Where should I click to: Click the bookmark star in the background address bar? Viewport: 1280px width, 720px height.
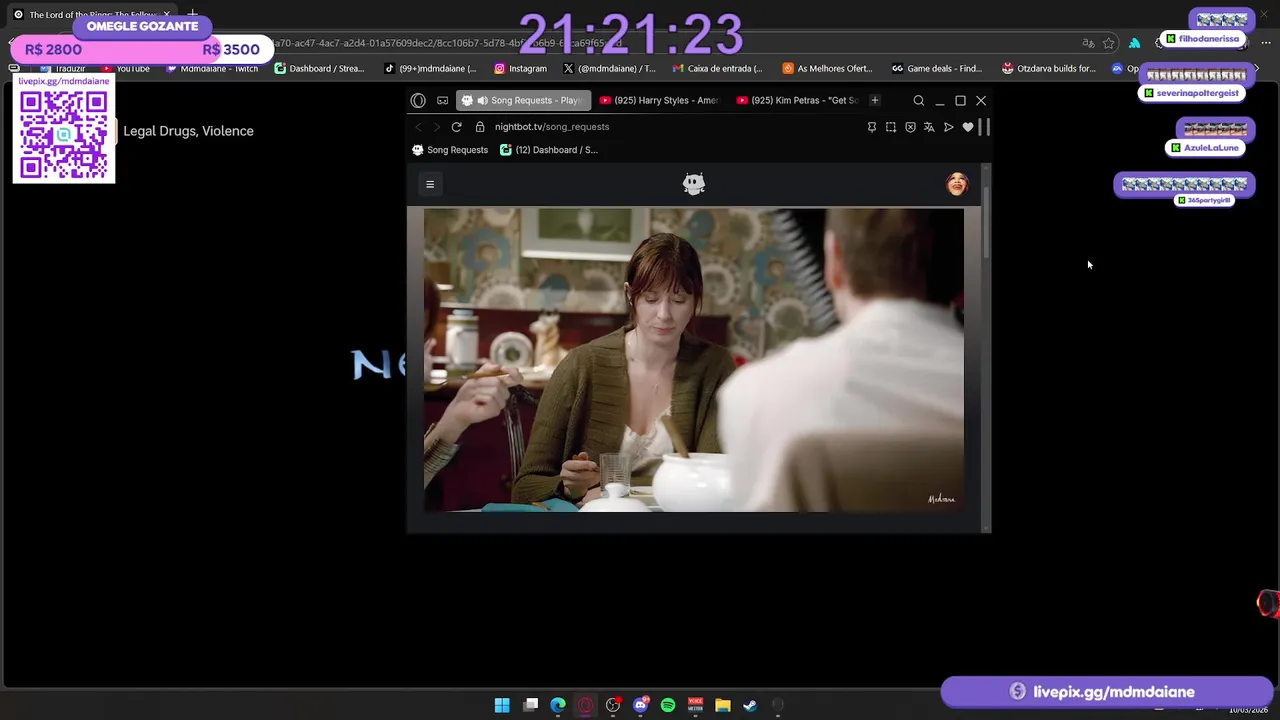pyautogui.click(x=1109, y=43)
